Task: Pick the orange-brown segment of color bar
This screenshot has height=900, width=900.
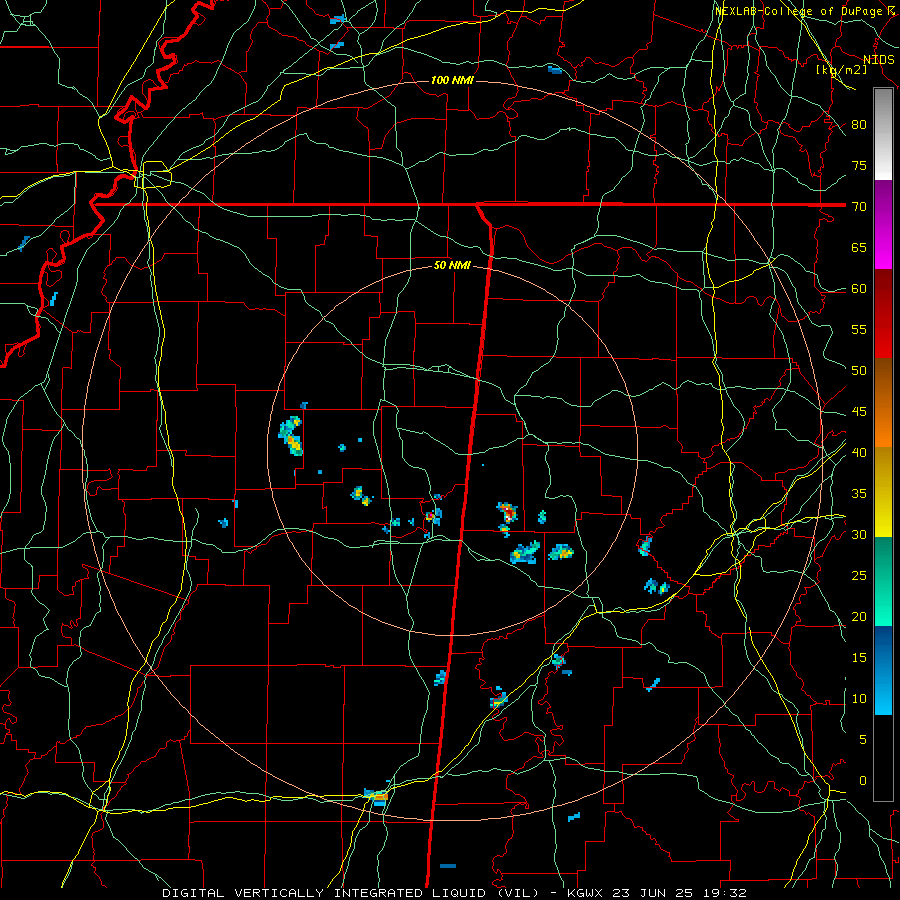Action: coord(883,403)
